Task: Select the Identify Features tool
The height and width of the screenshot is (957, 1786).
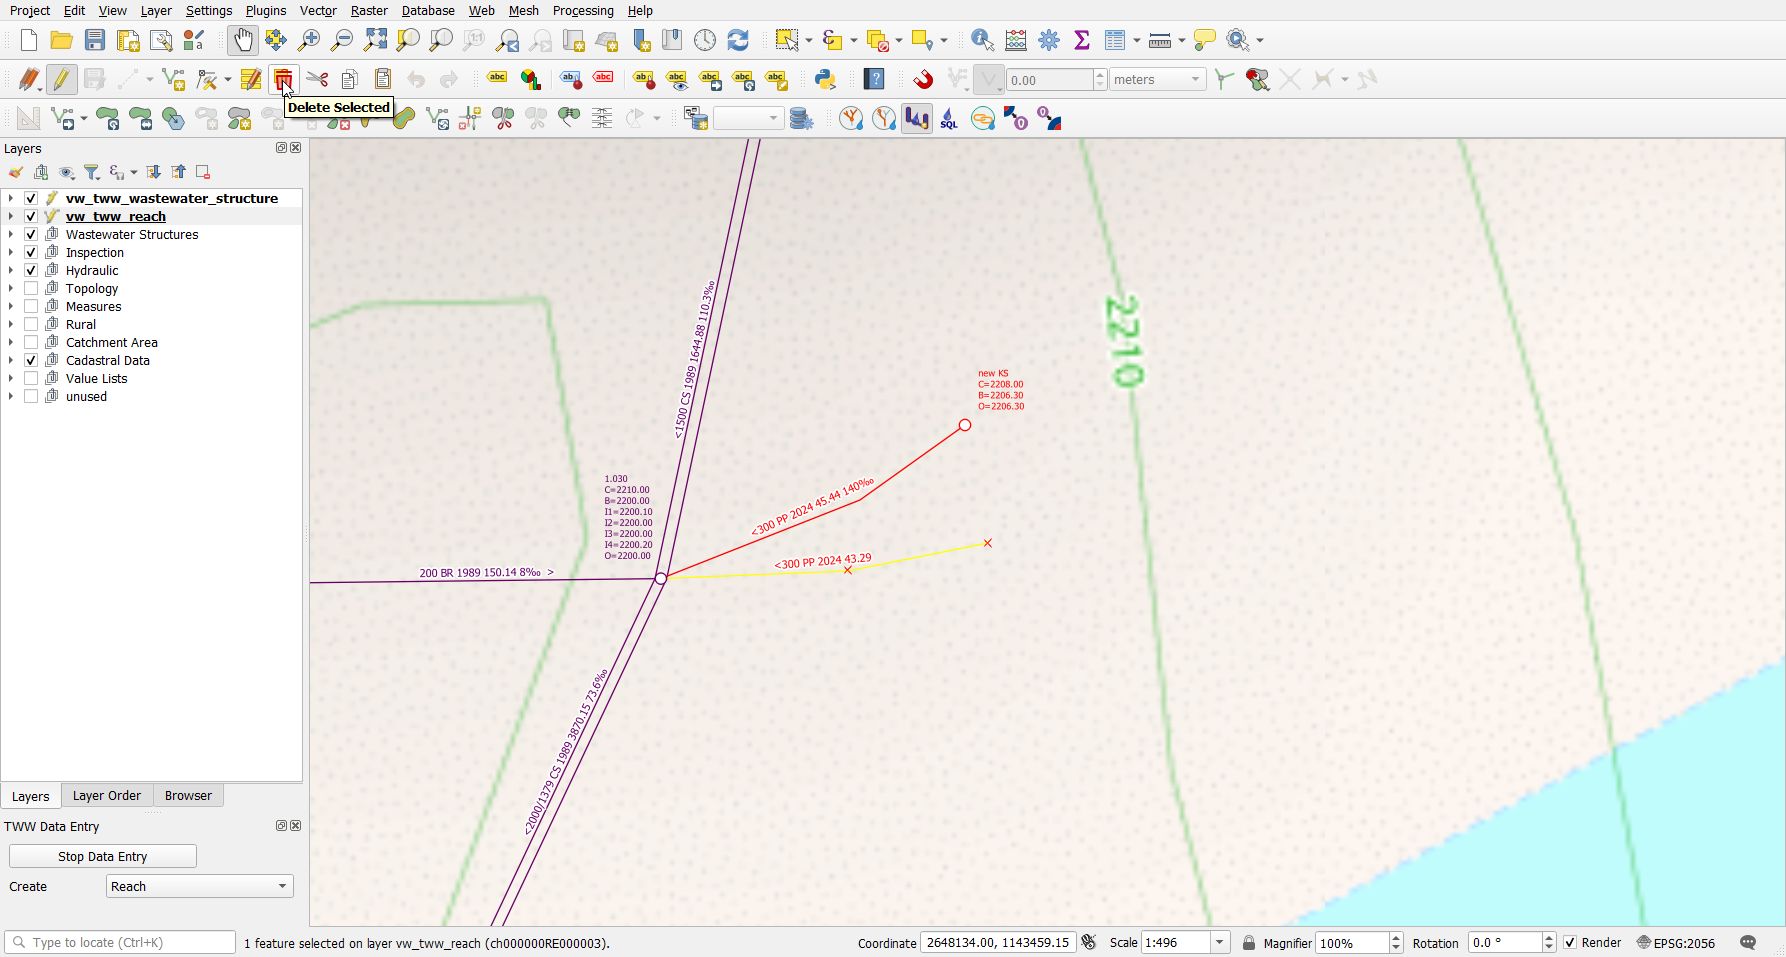Action: pyautogui.click(x=982, y=40)
